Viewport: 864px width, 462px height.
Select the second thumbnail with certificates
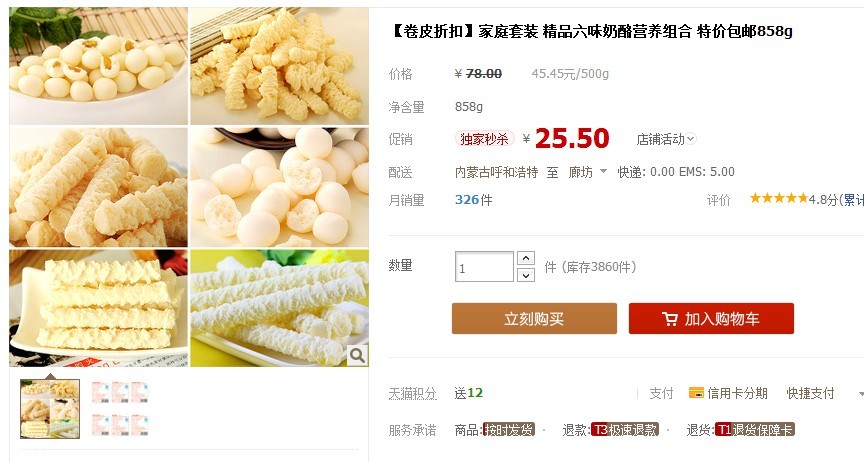(x=120, y=409)
